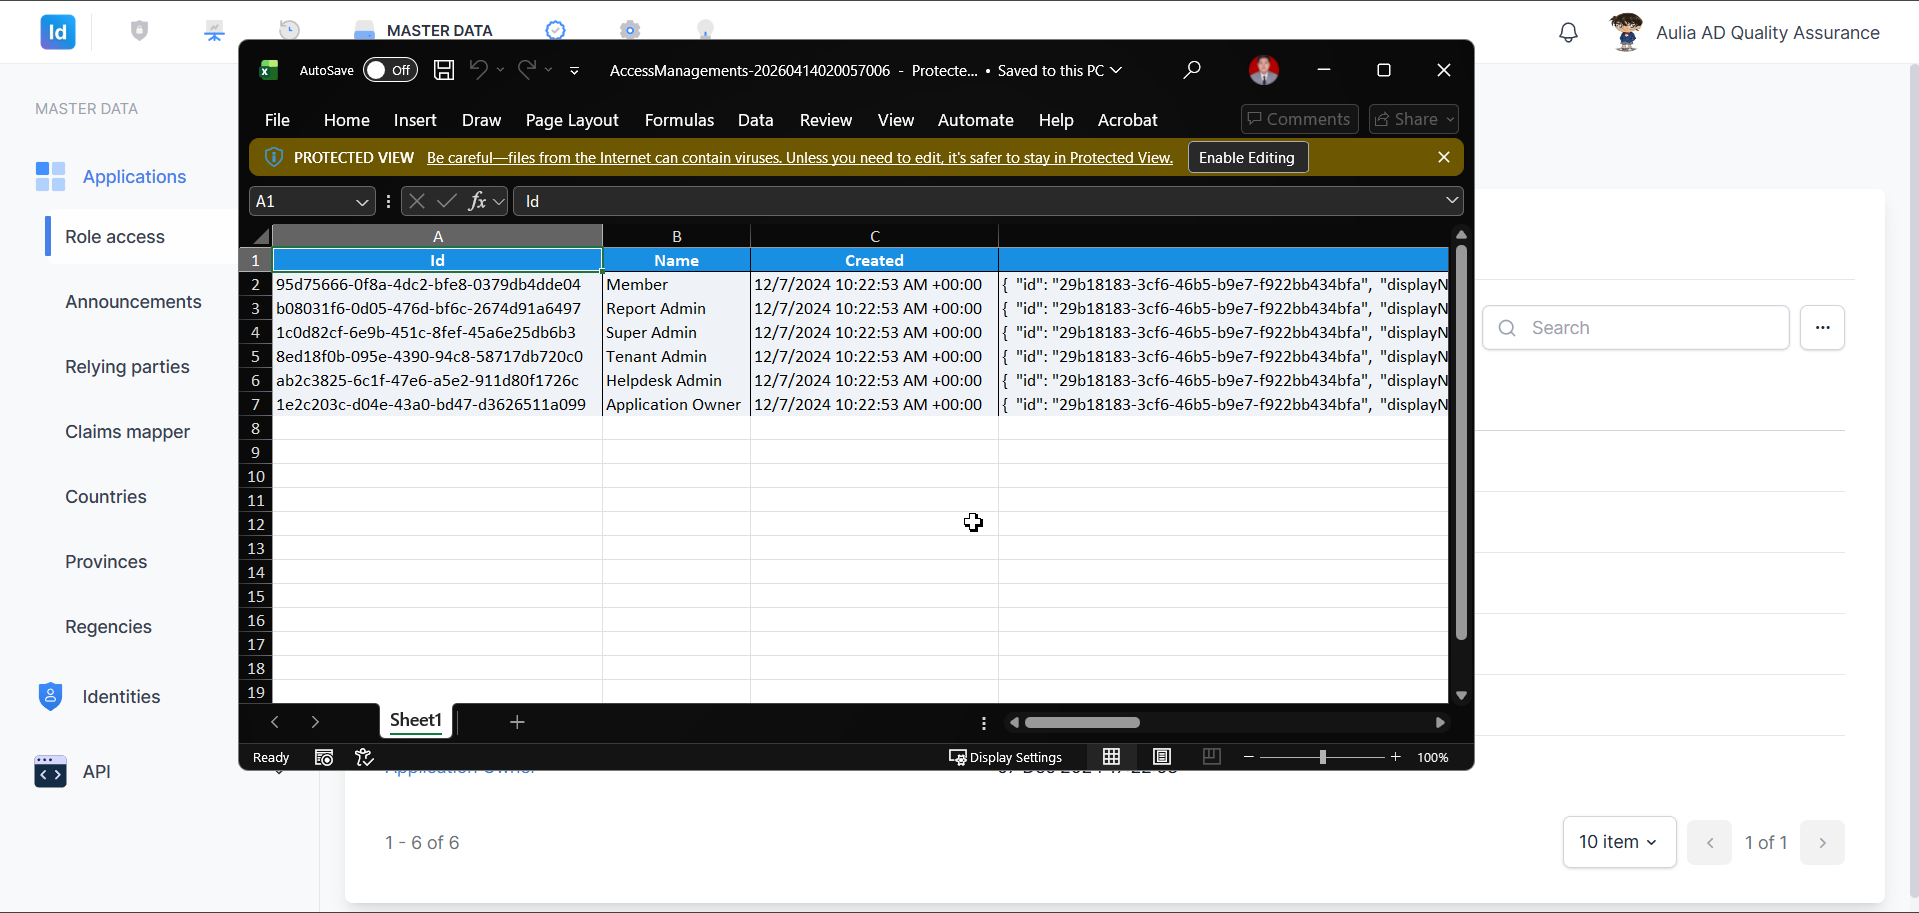Open the Automate ribbon tab
The width and height of the screenshot is (1919, 913).
976,120
